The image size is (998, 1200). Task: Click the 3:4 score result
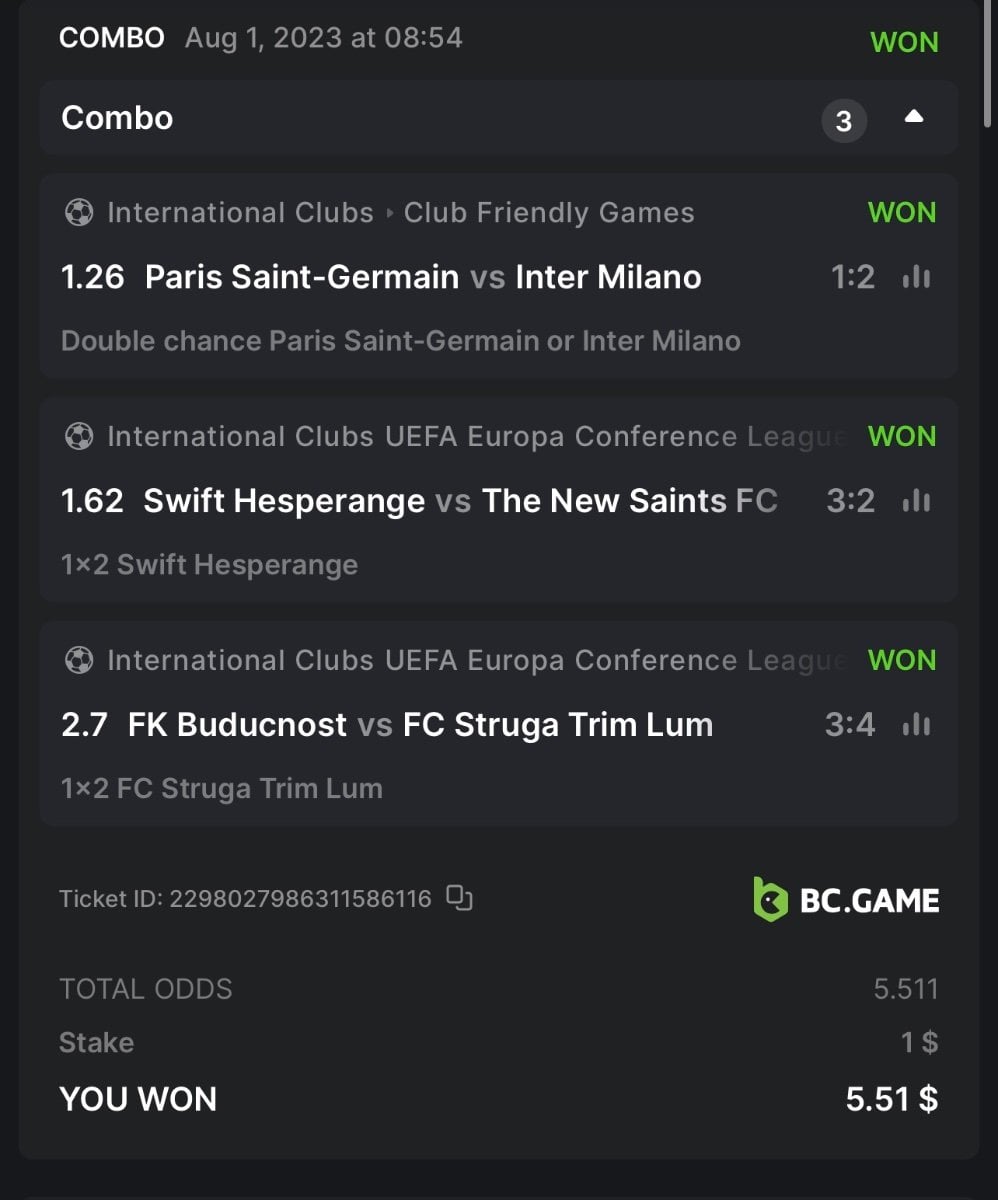click(849, 725)
